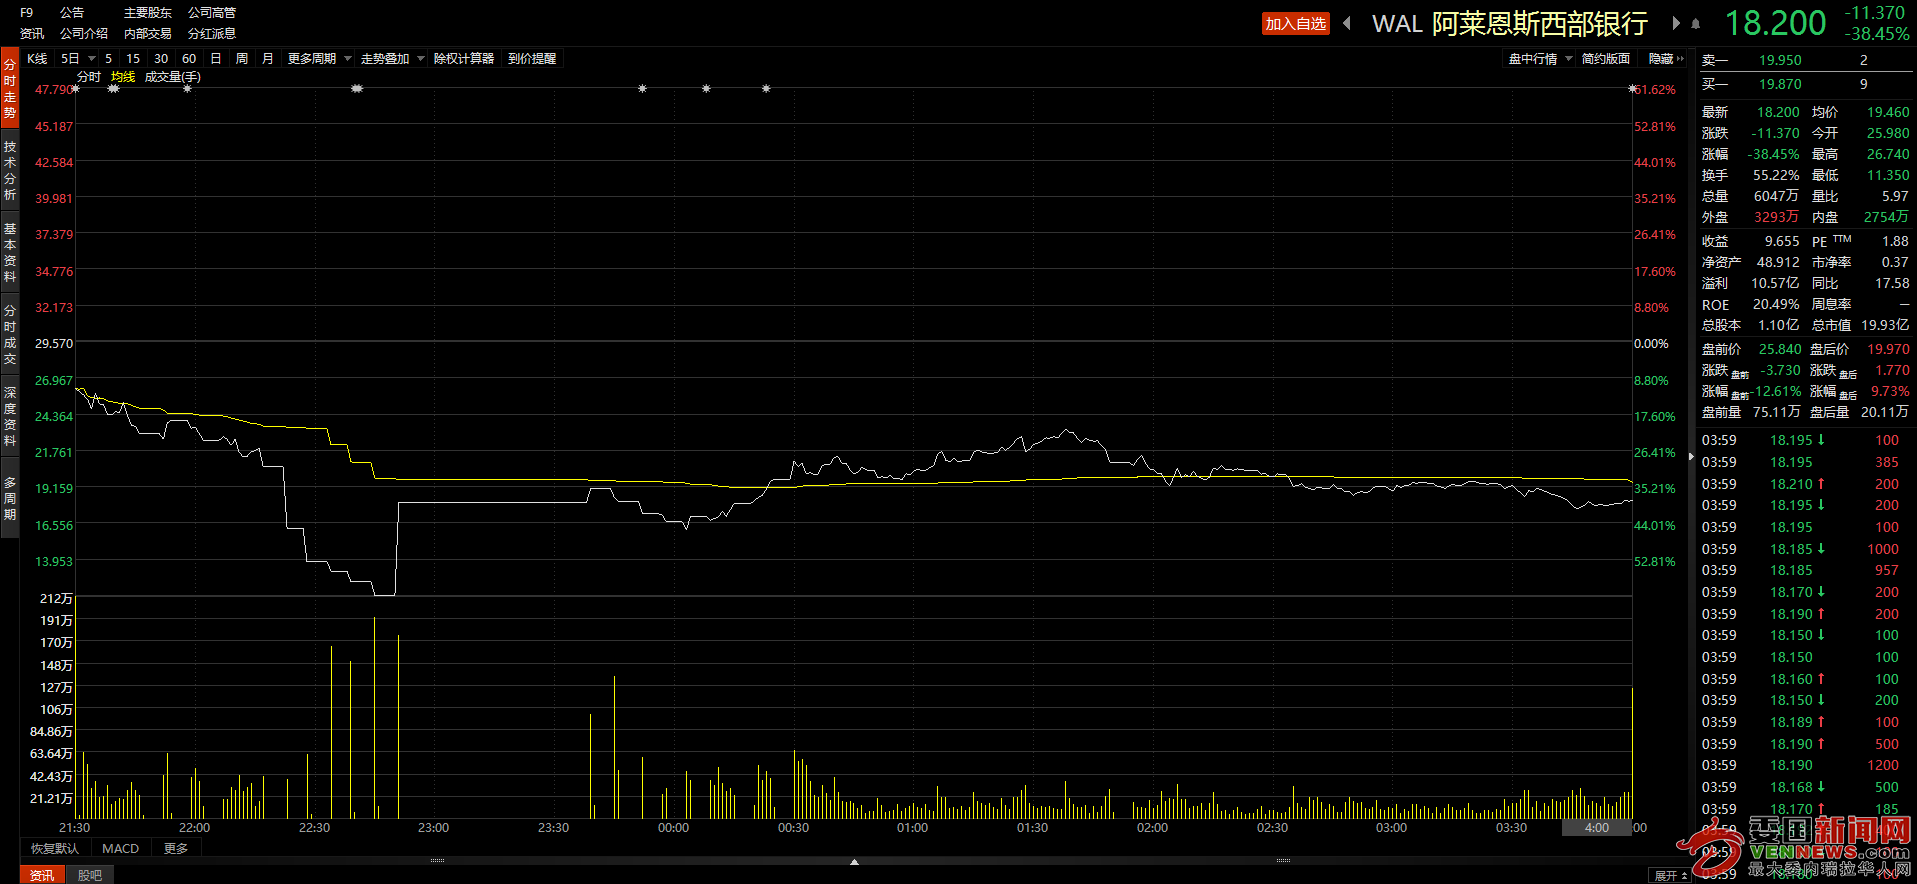Select the 15-minute period
Image resolution: width=1917 pixels, height=884 pixels.
tap(133, 59)
